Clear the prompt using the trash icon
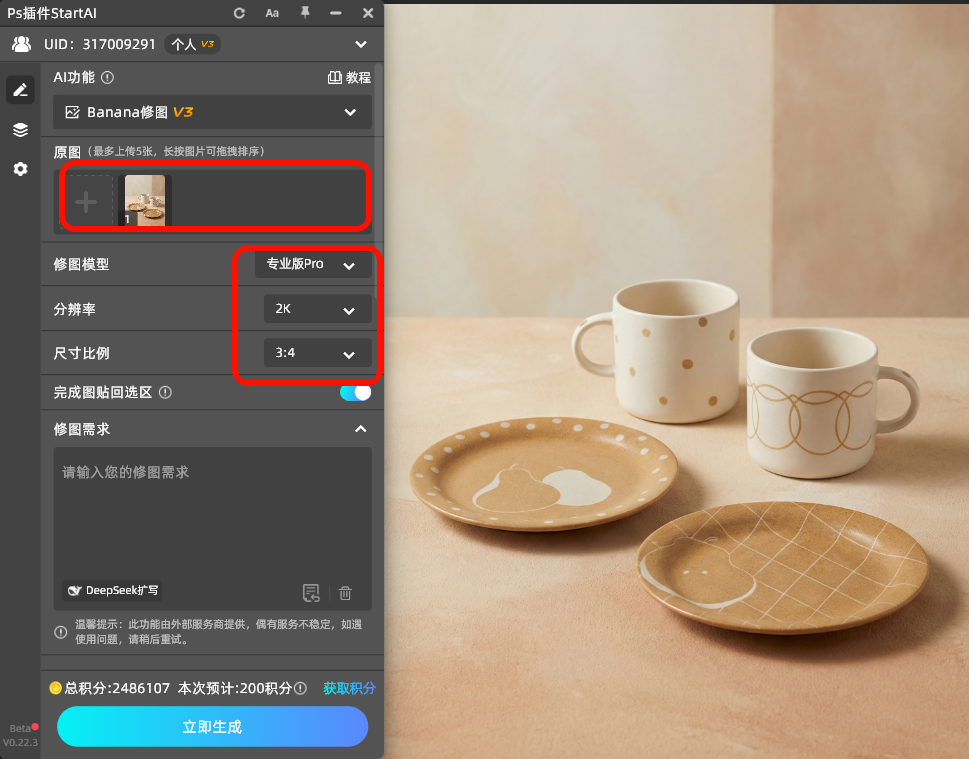The width and height of the screenshot is (969, 759). pos(345,593)
